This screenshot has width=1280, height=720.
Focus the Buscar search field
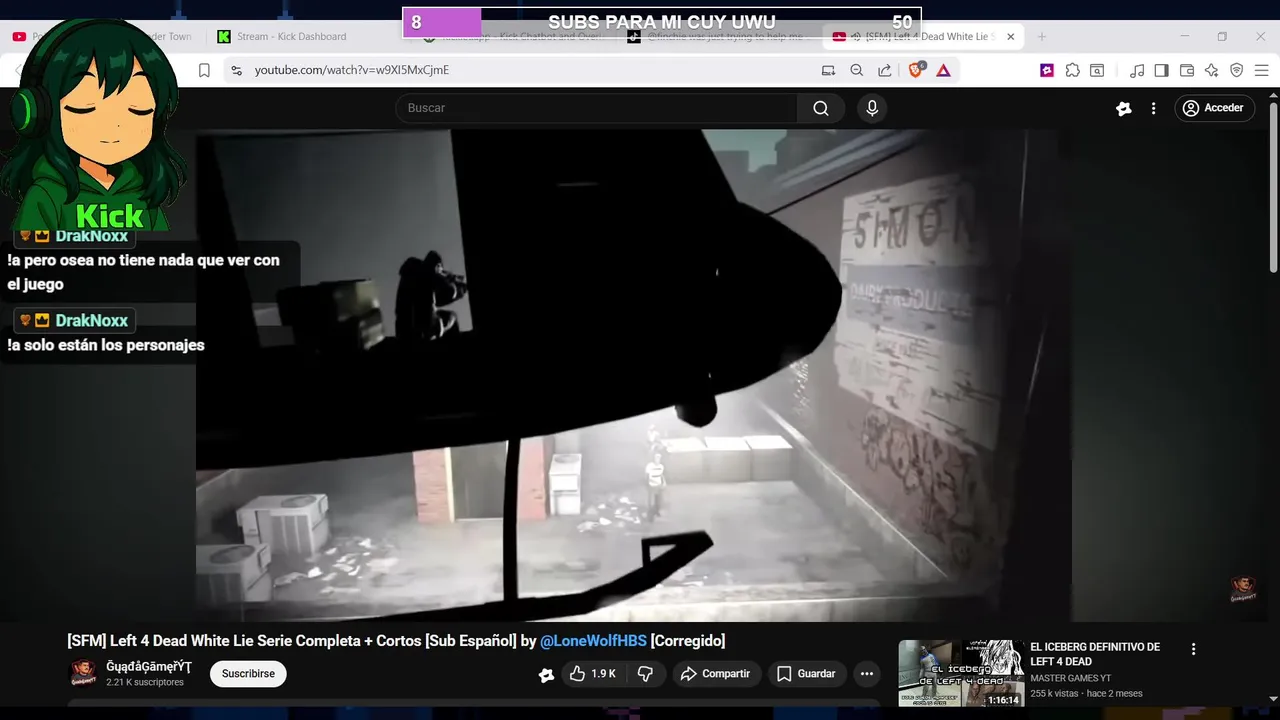pos(596,108)
